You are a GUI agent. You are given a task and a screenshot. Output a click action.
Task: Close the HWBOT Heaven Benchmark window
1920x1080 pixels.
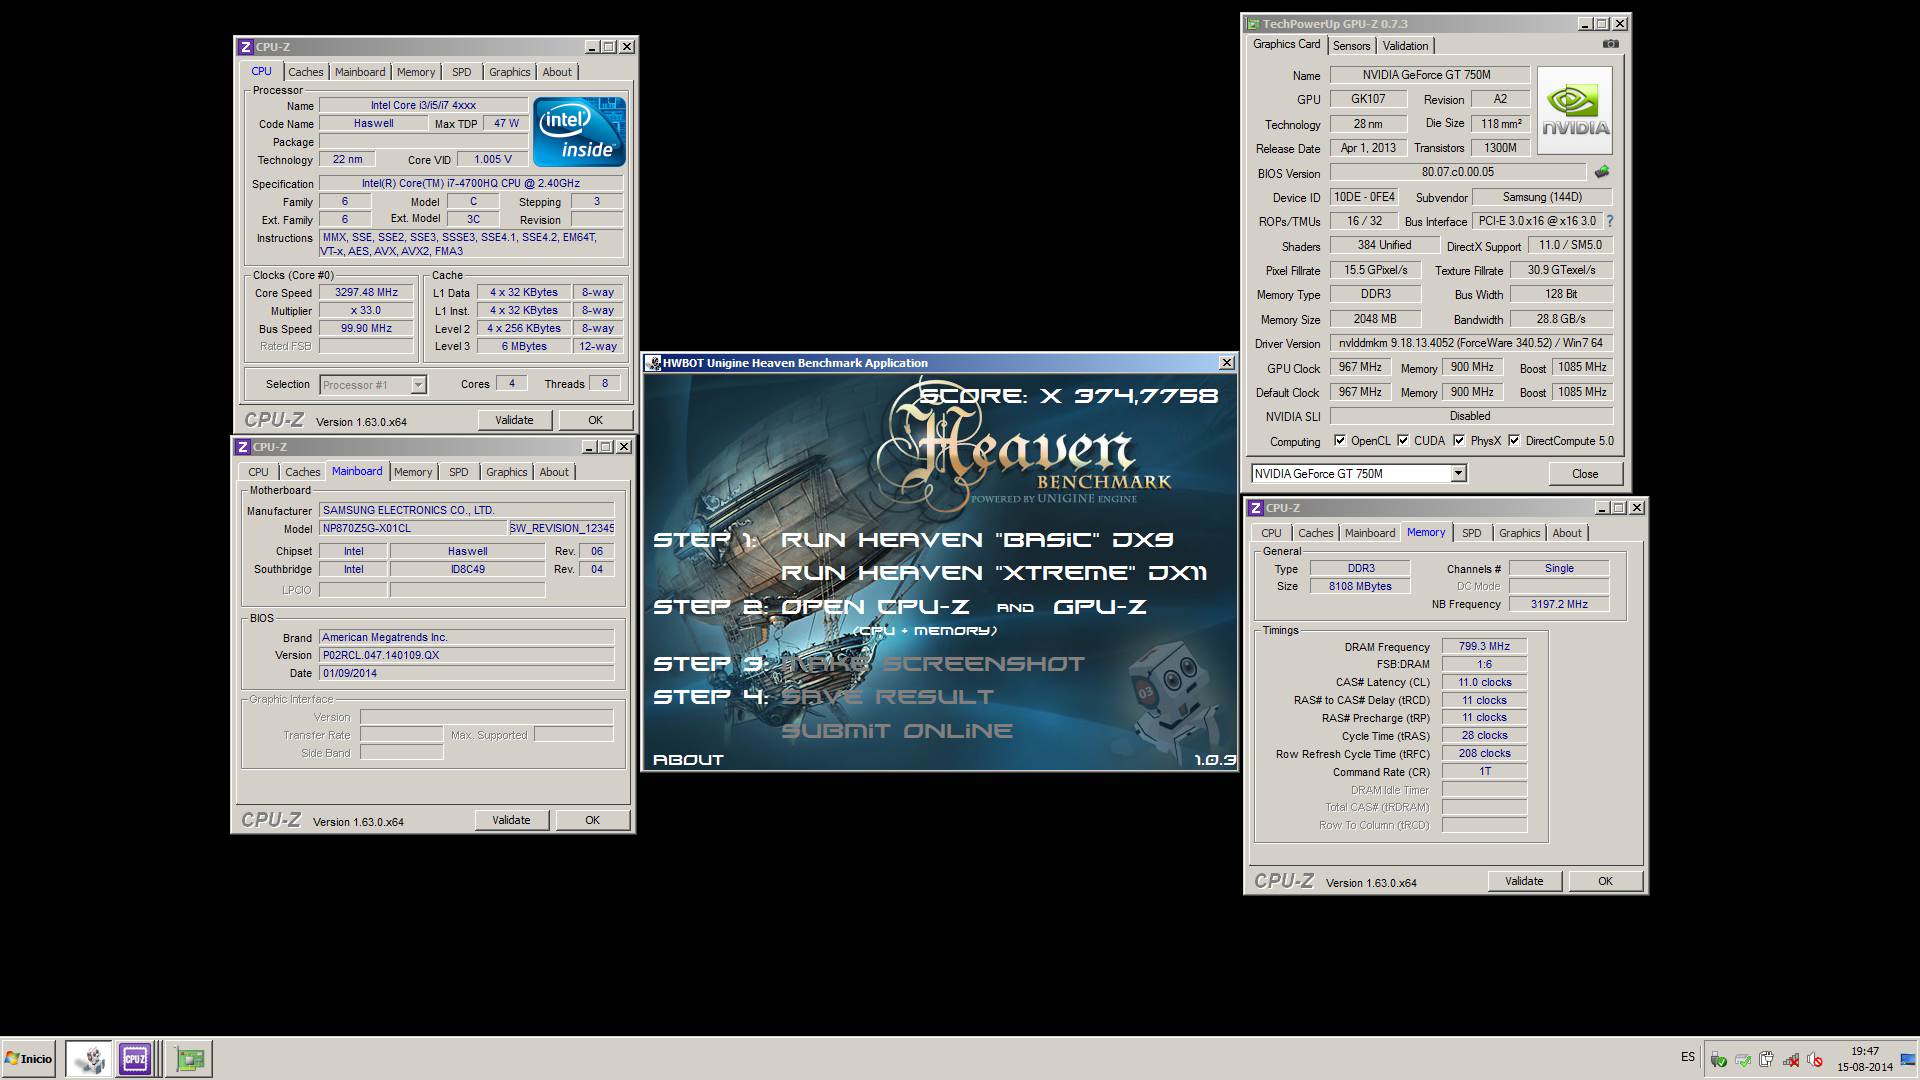[1227, 363]
